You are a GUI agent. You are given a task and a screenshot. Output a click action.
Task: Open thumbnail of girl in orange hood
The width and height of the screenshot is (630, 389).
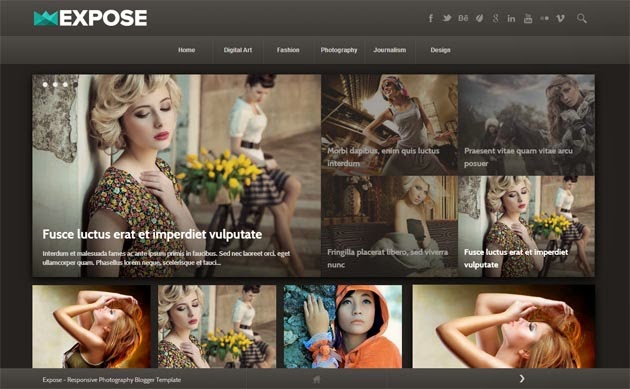tap(343, 326)
